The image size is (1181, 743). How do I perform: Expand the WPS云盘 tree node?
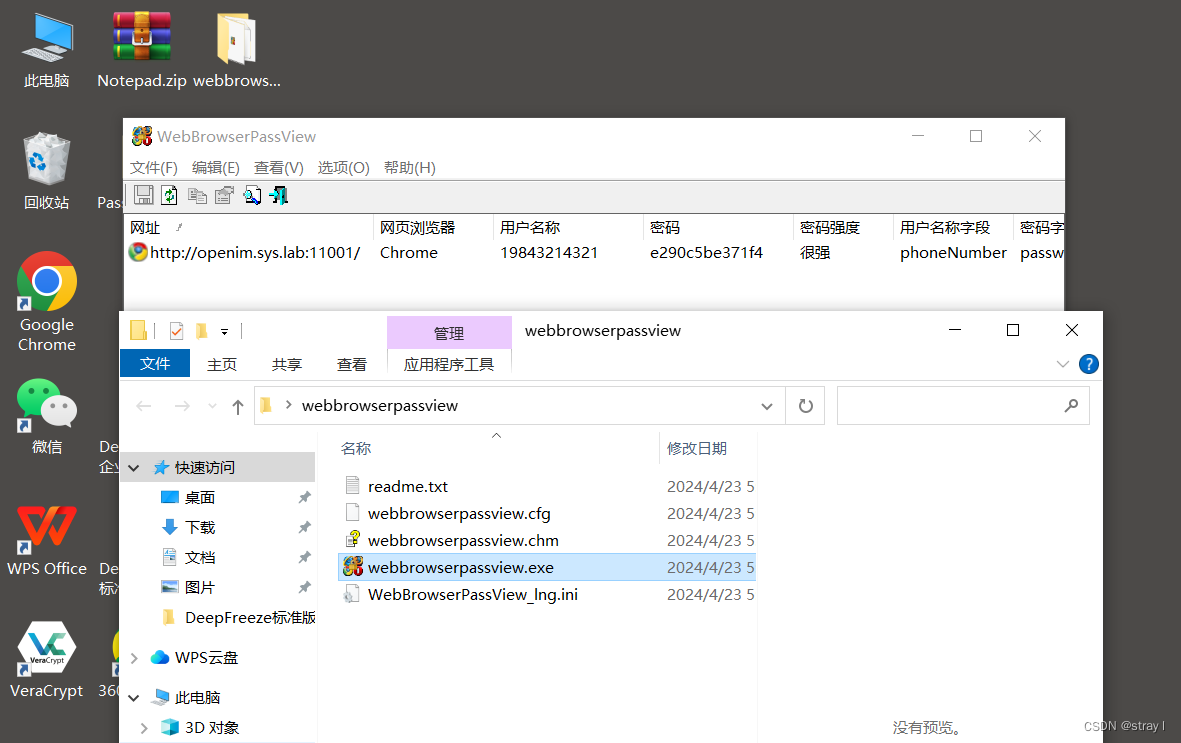click(134, 658)
